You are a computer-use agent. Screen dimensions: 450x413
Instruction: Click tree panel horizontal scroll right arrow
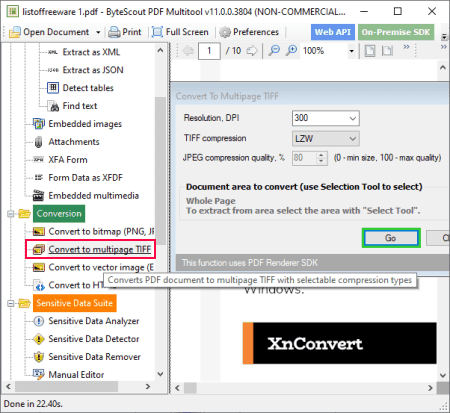click(148, 387)
